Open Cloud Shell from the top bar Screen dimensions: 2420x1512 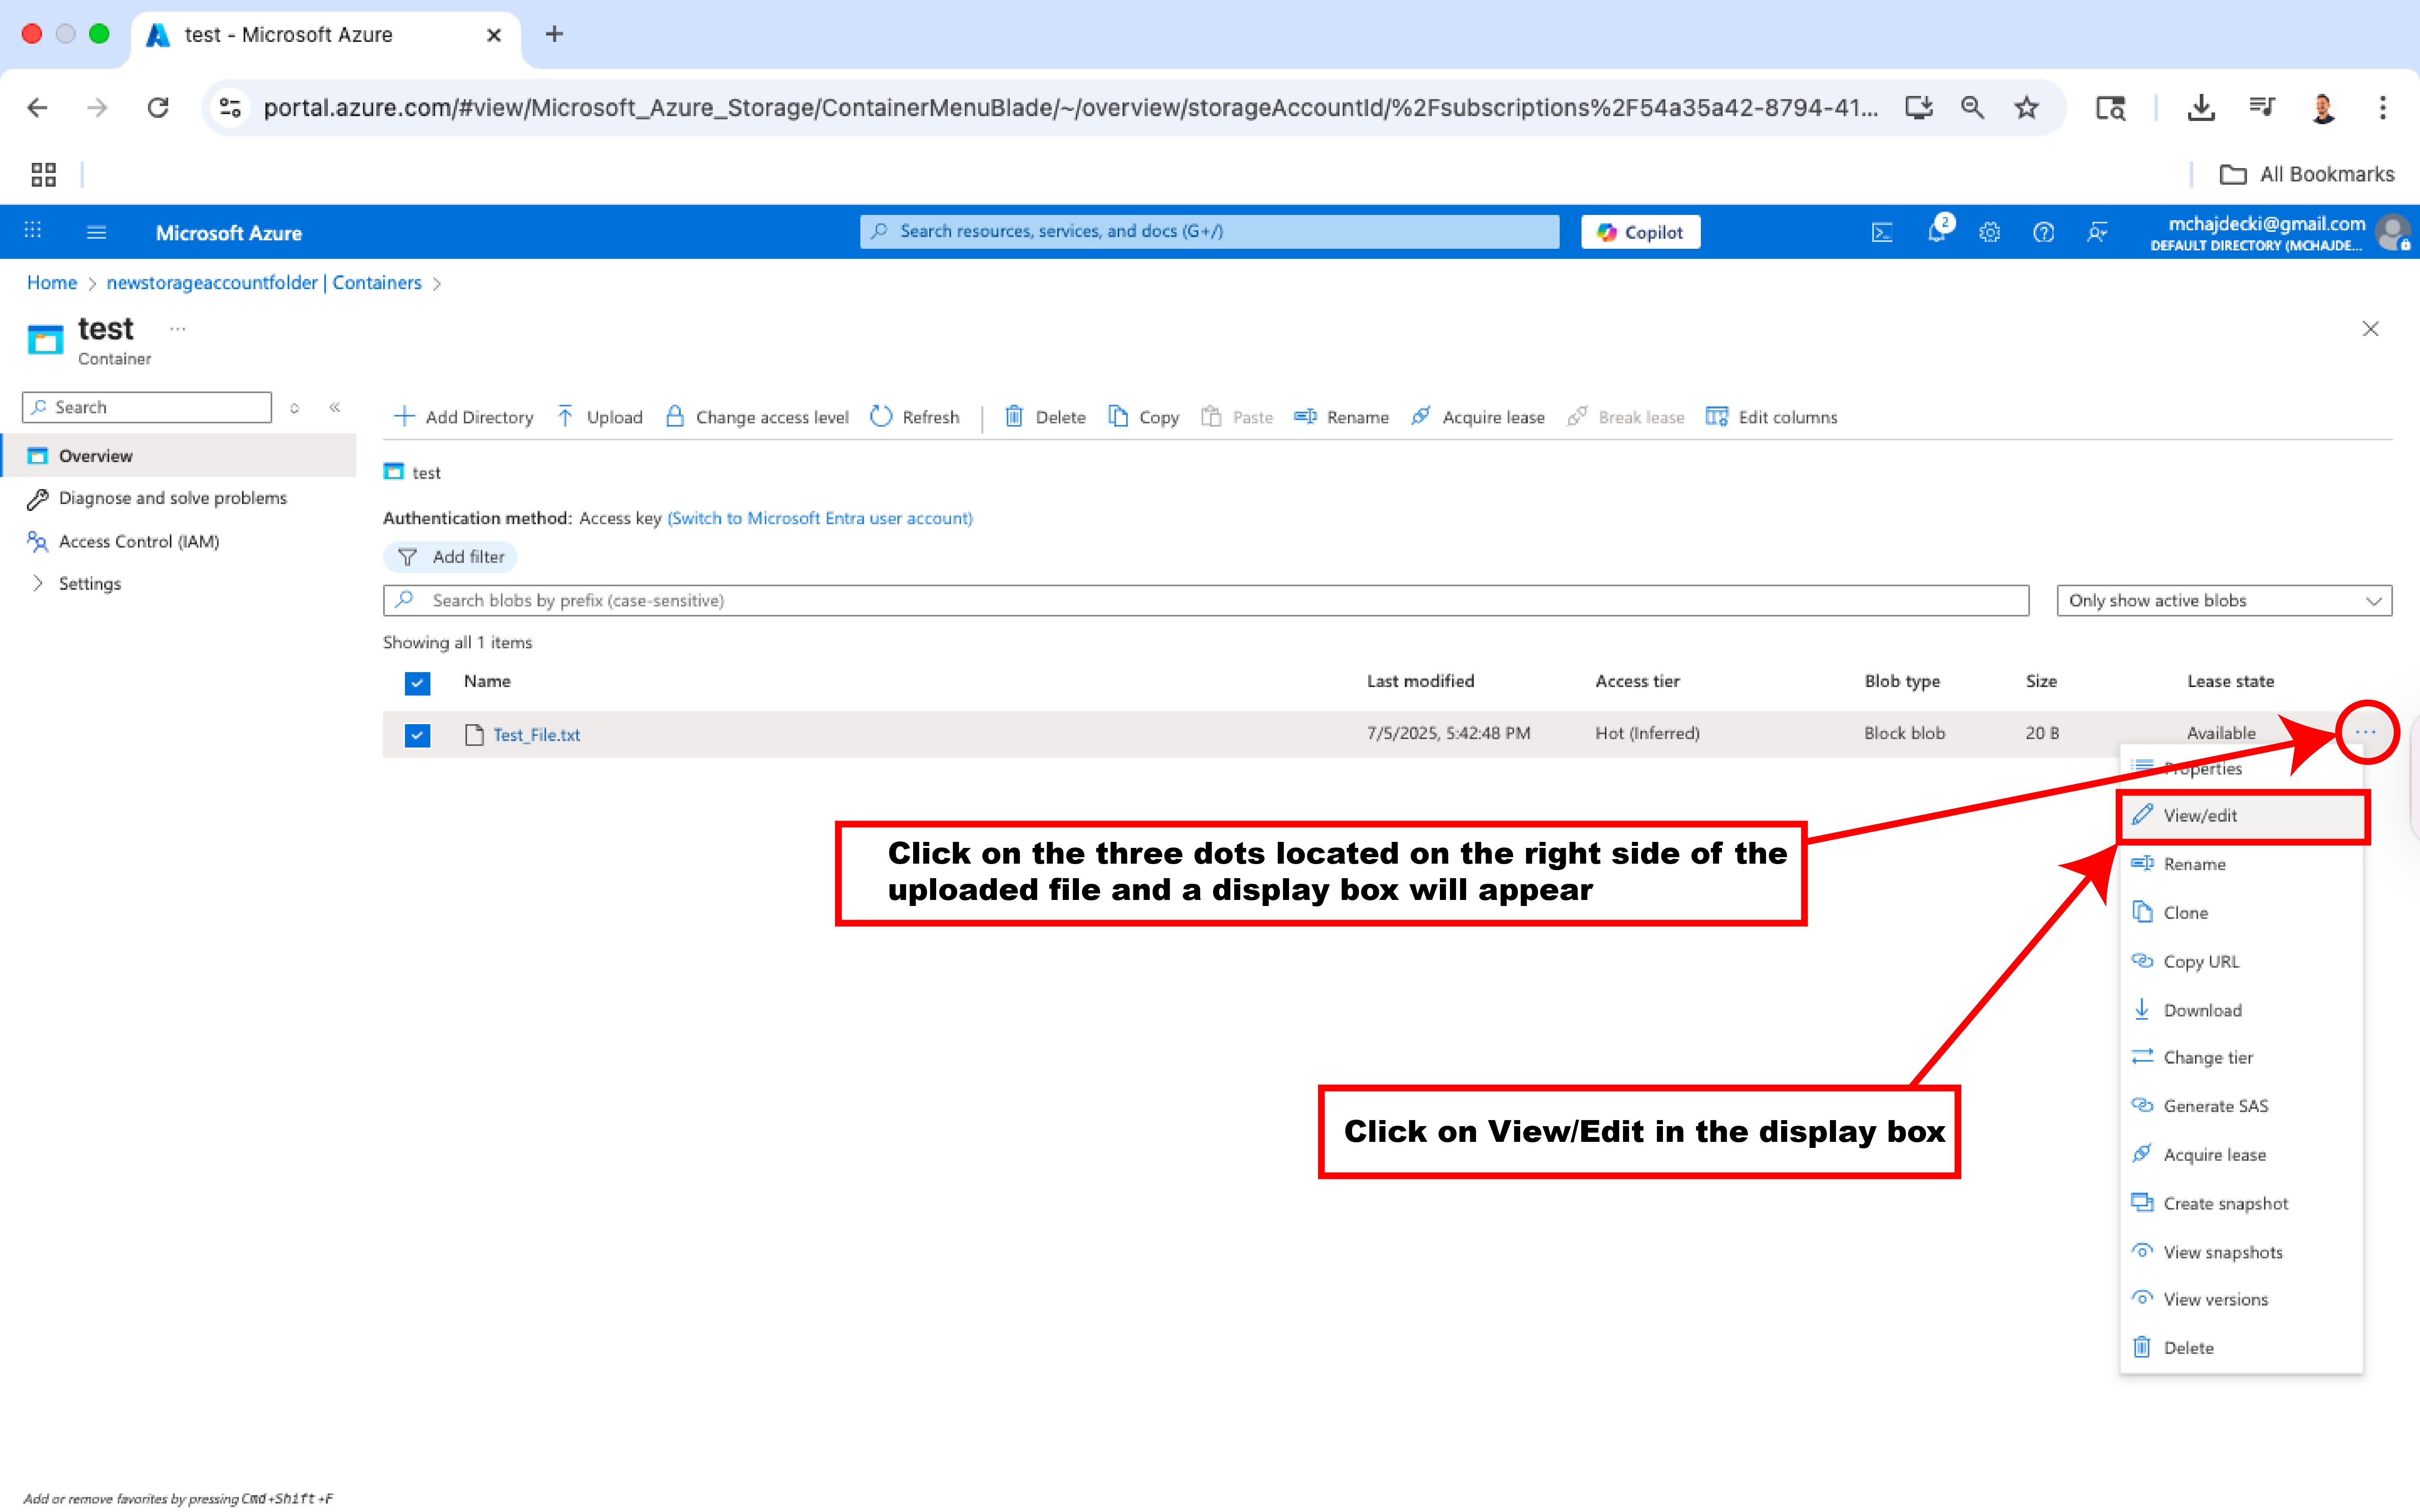tap(1881, 232)
